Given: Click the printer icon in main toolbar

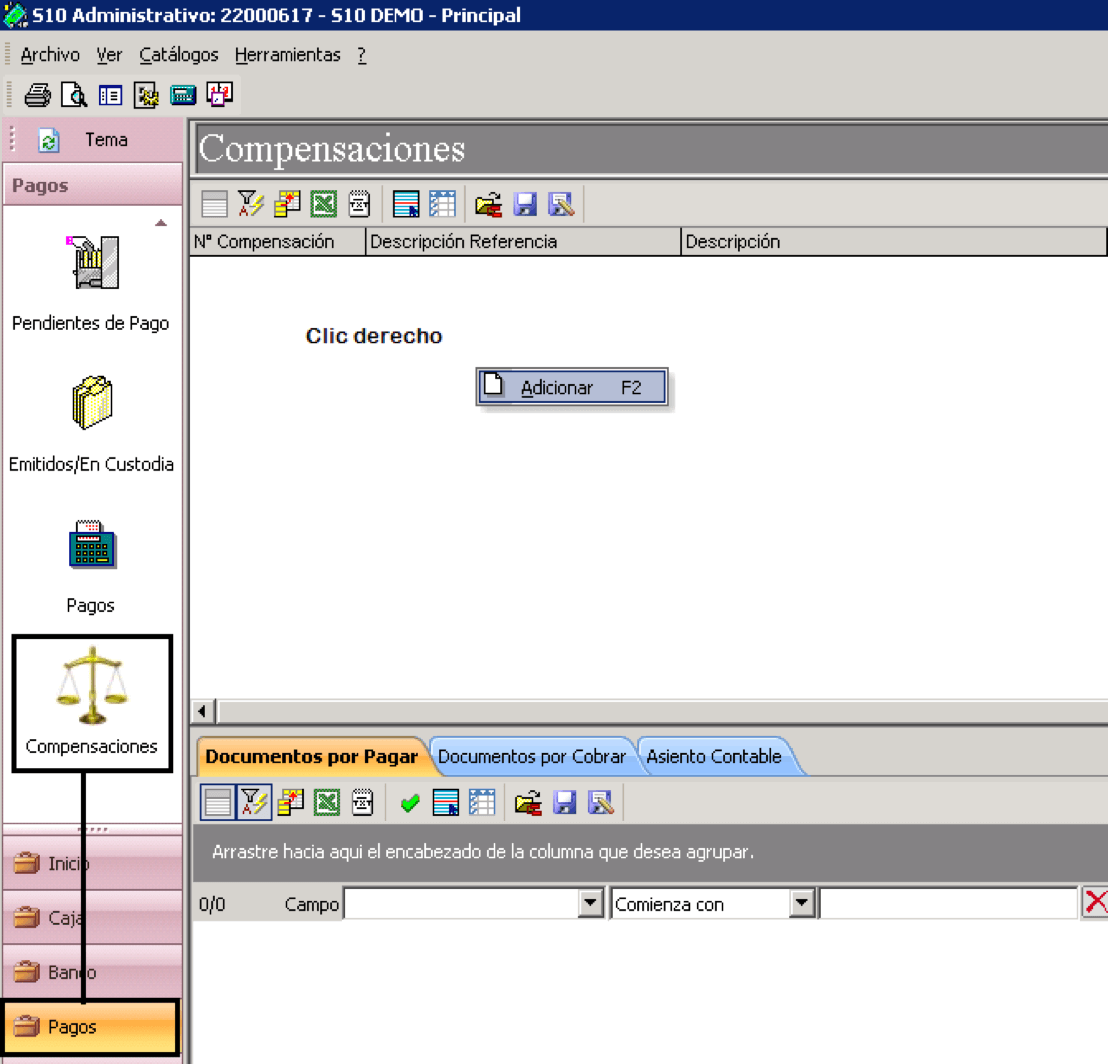Looking at the screenshot, I should click(x=37, y=95).
